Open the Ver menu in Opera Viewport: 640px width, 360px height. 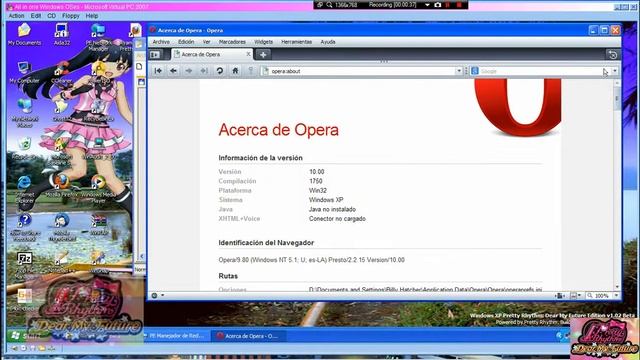[207, 42]
